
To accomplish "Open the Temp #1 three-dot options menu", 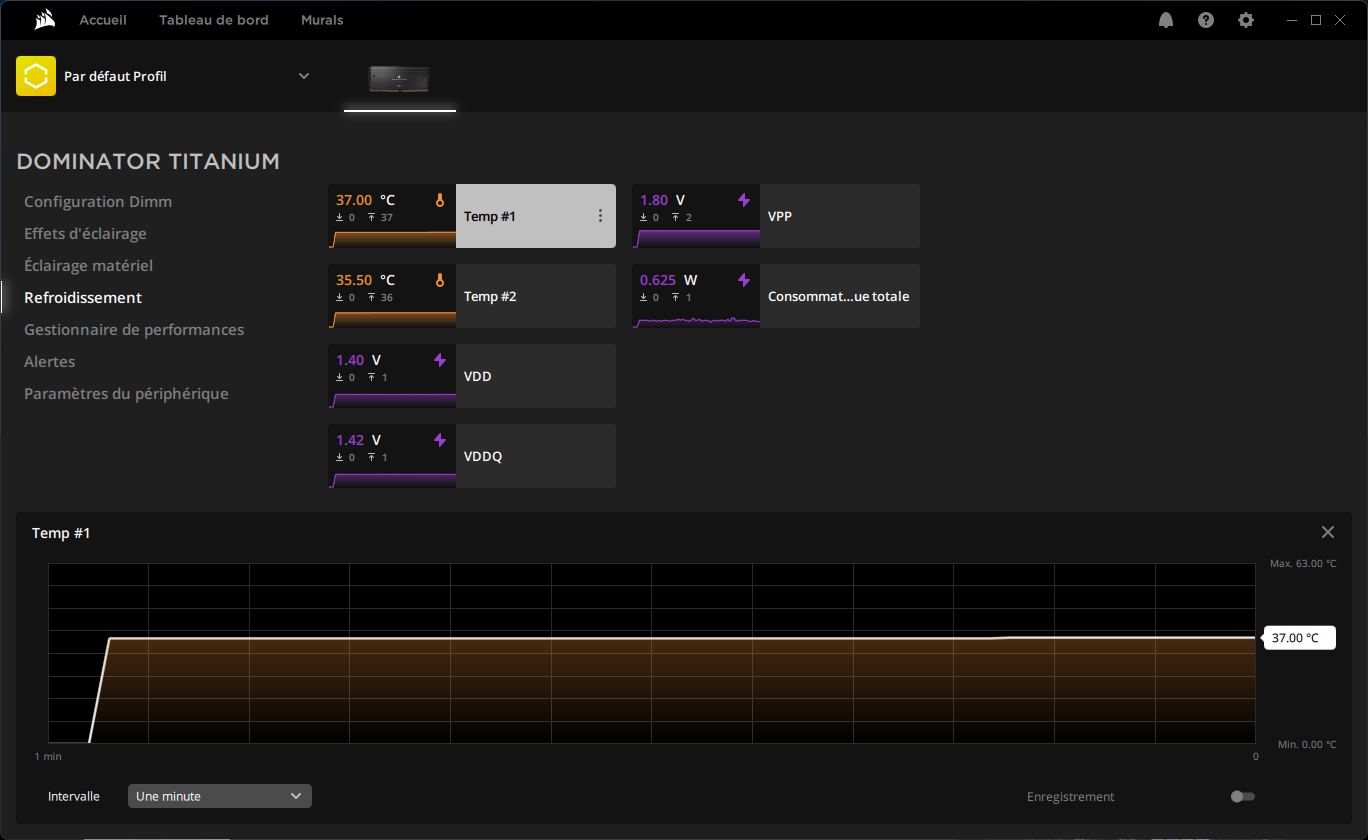I will click(600, 216).
